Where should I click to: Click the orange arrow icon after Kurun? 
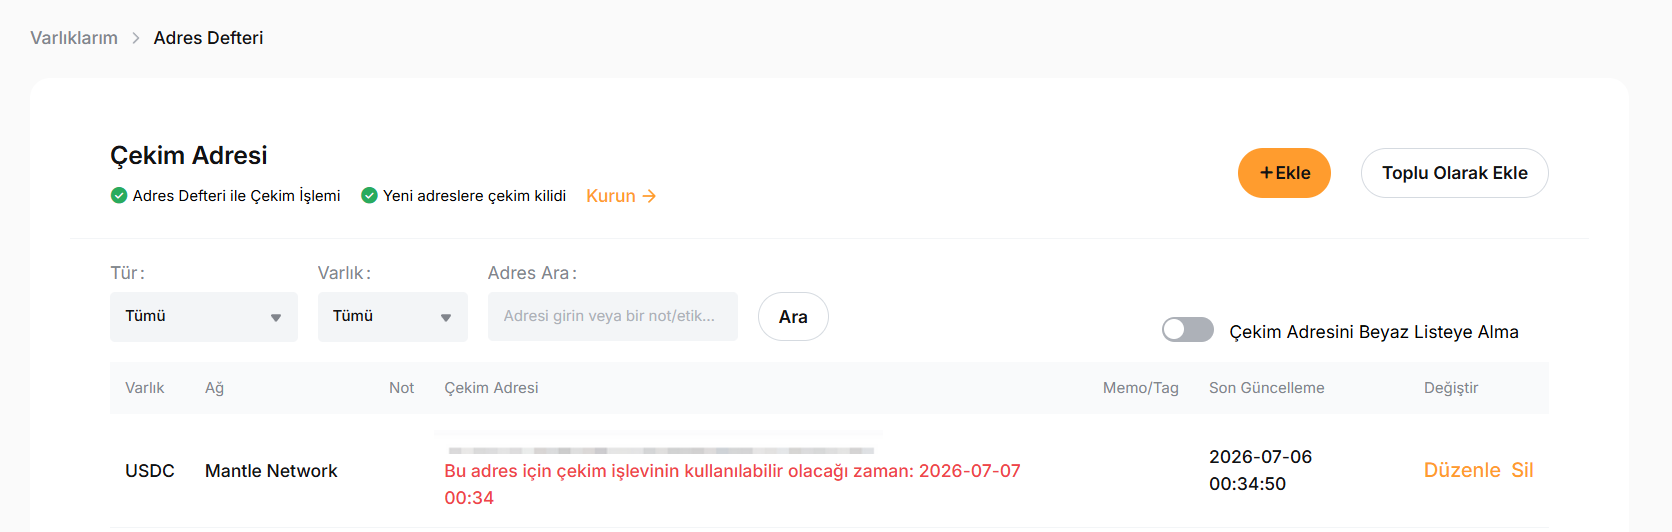click(x=649, y=196)
